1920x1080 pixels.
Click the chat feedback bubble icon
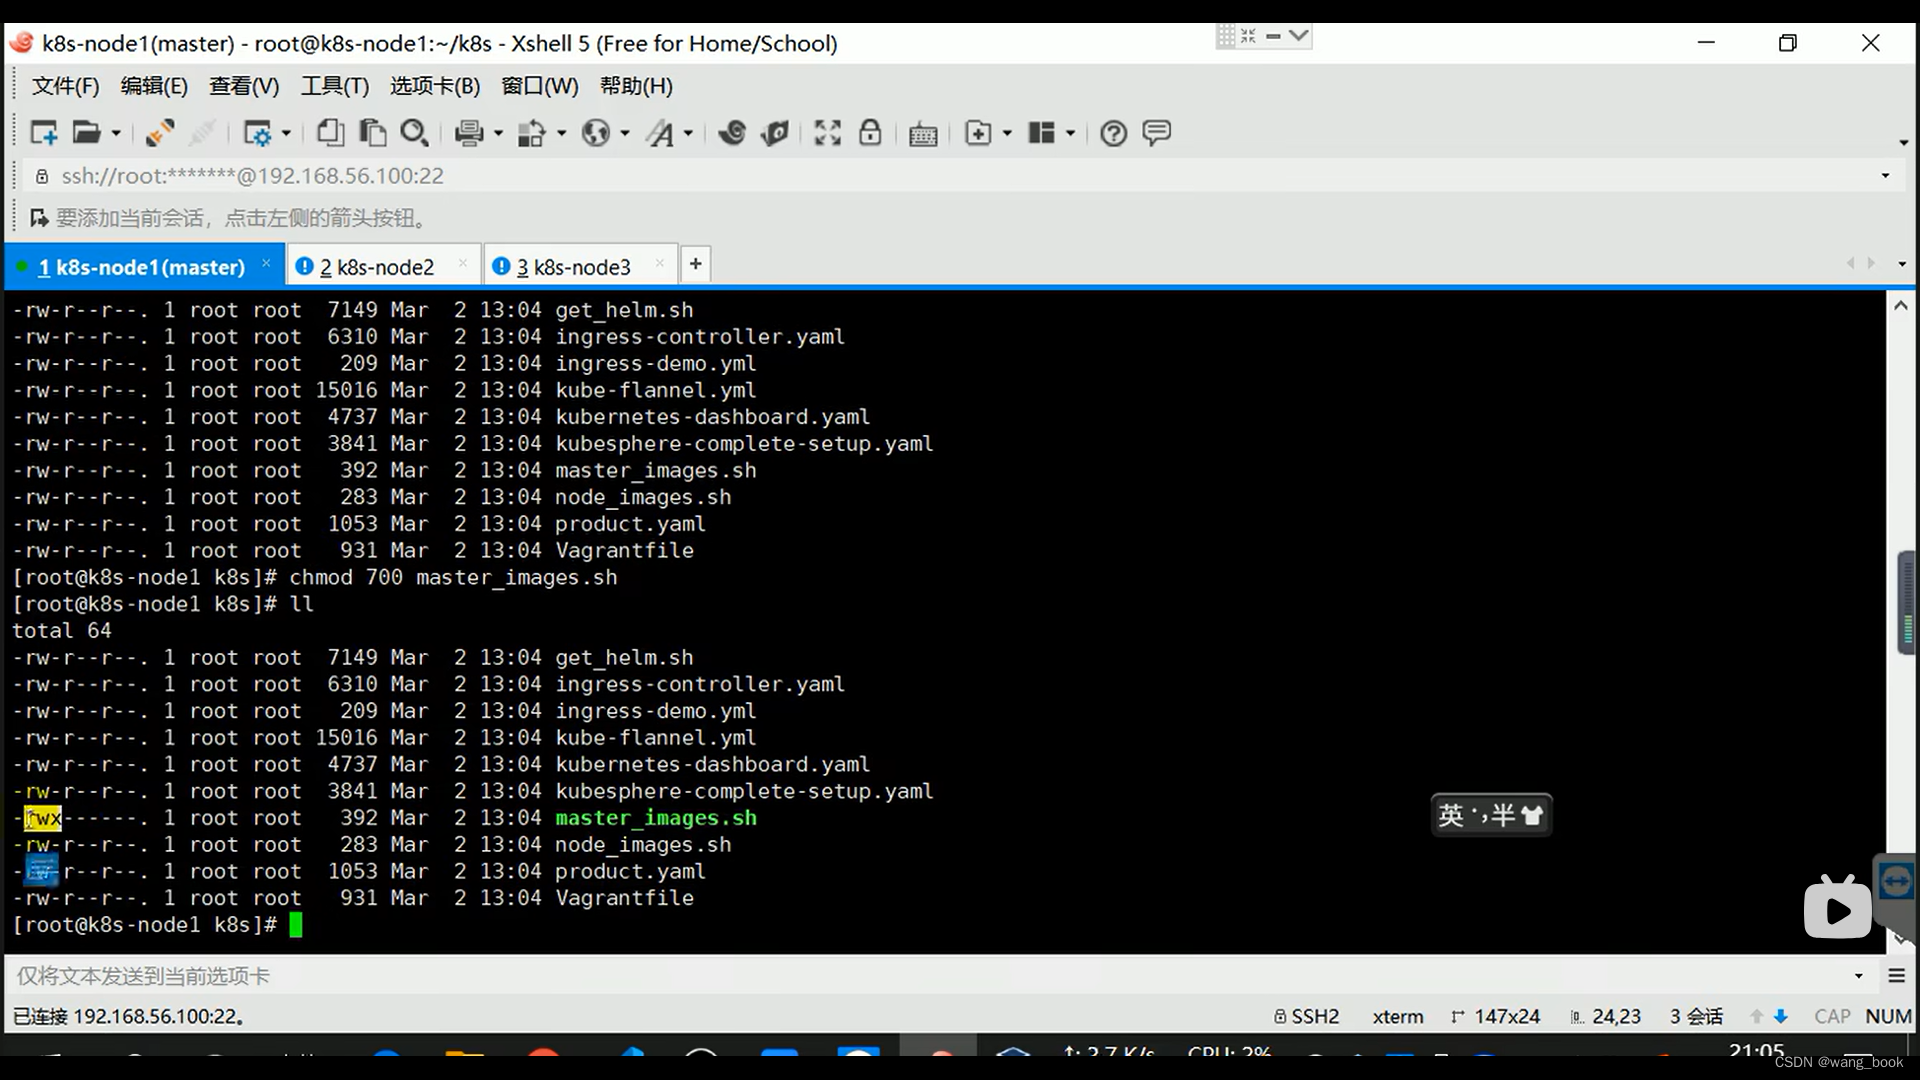[1157, 133]
